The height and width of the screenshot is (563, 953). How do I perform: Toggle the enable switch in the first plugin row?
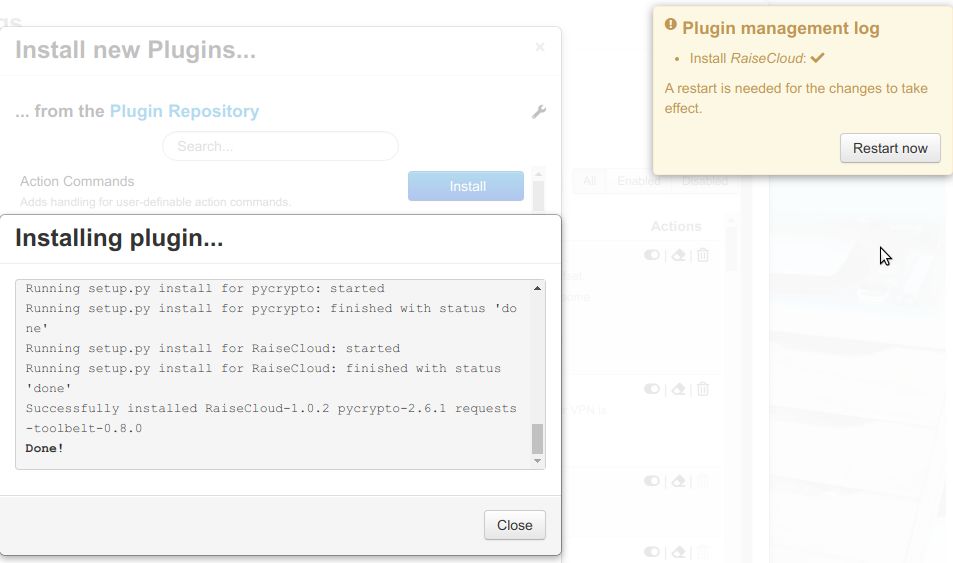point(652,255)
